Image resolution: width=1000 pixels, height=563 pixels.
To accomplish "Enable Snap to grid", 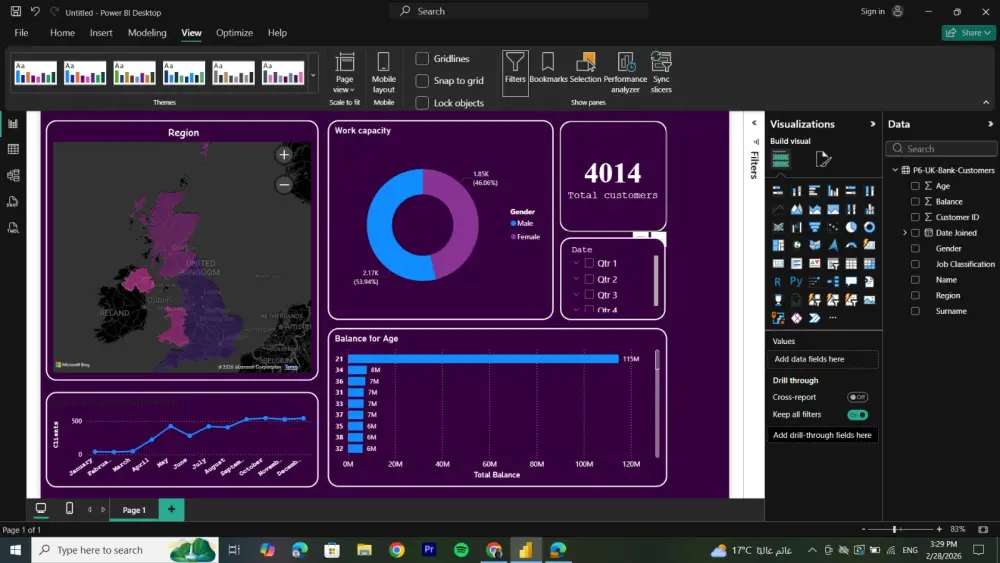I will (422, 81).
